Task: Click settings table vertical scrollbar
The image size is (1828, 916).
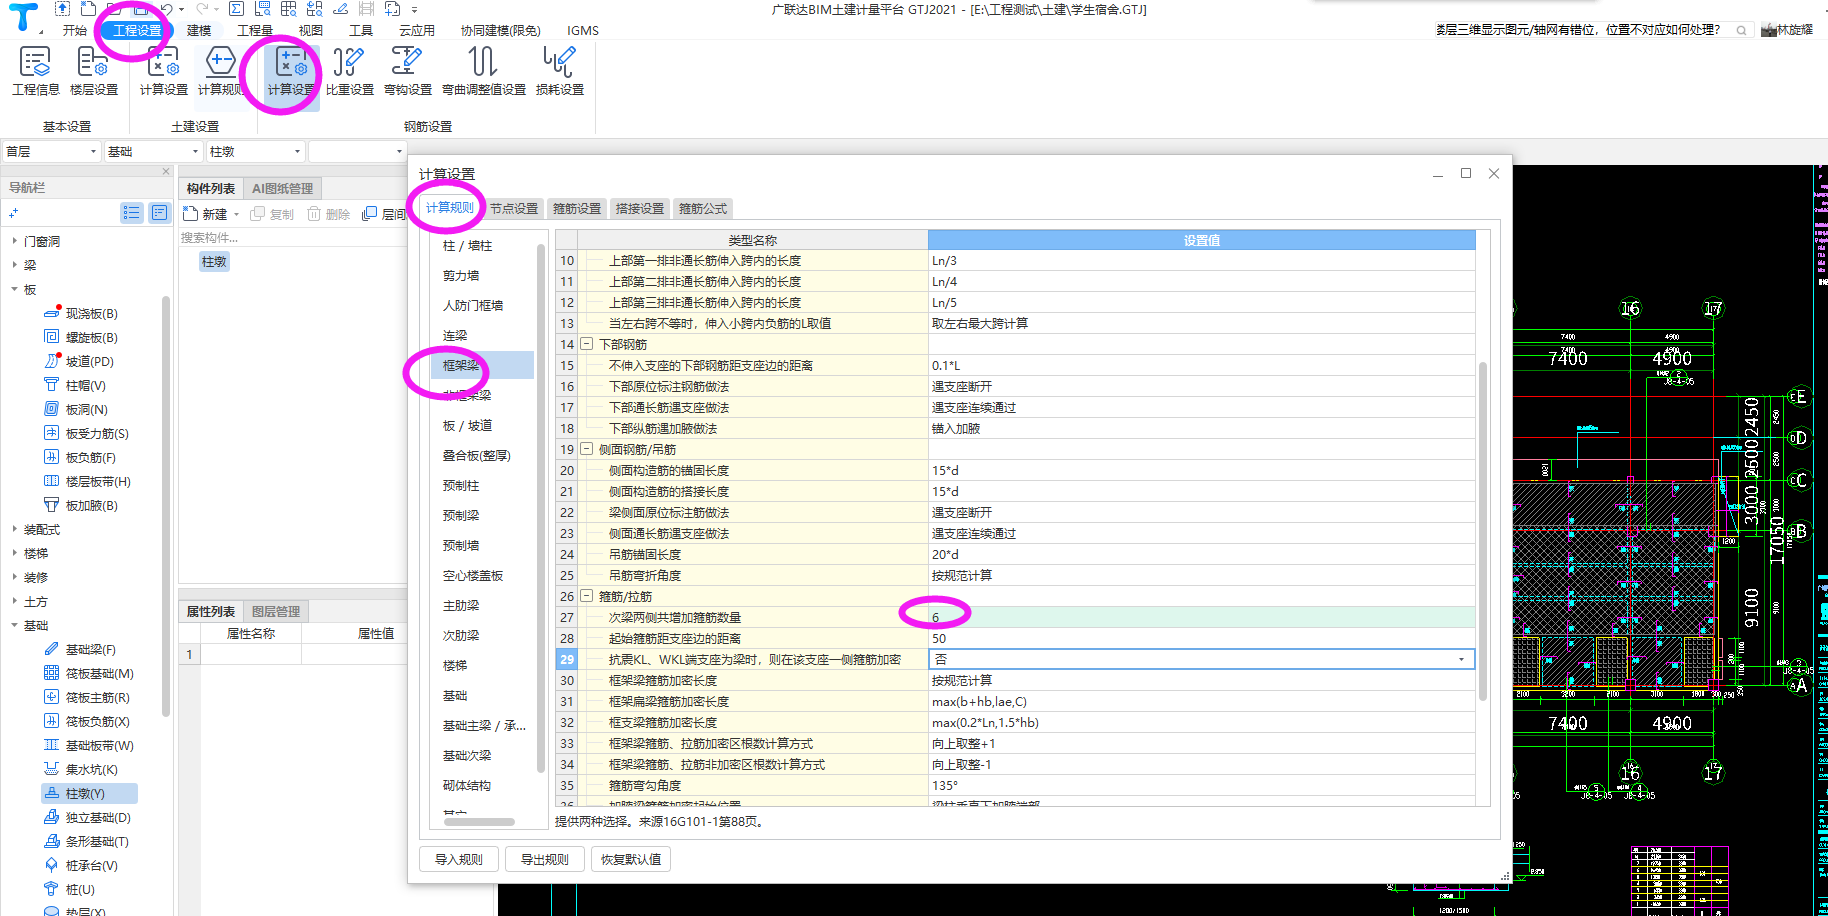Action: 1483,530
